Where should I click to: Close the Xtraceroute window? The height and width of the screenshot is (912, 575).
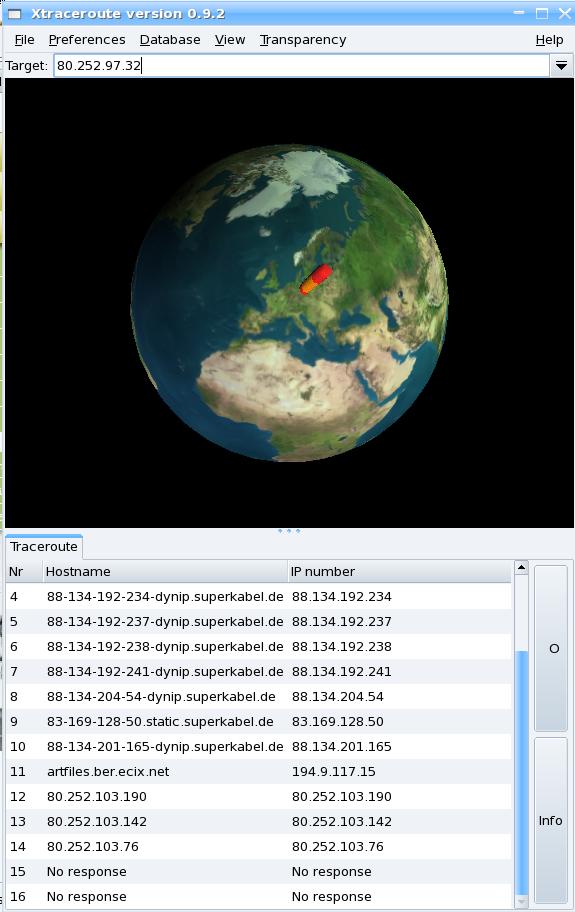[564, 13]
